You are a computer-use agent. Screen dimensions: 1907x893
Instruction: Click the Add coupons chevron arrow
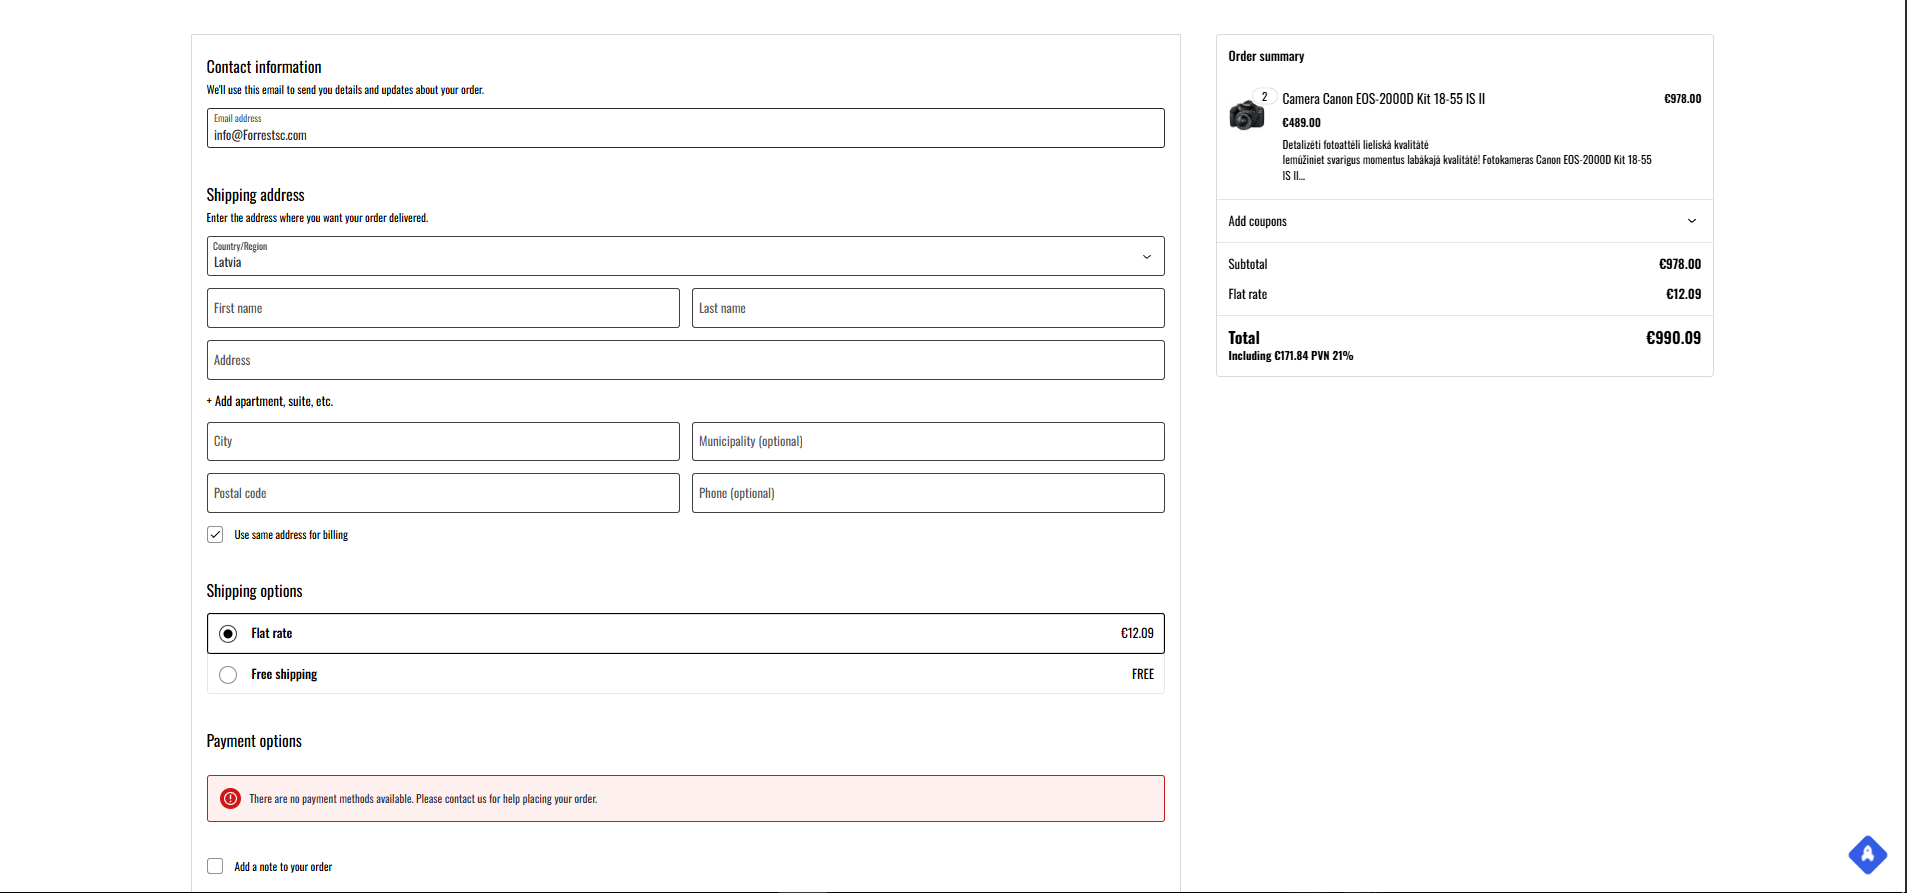tap(1691, 221)
